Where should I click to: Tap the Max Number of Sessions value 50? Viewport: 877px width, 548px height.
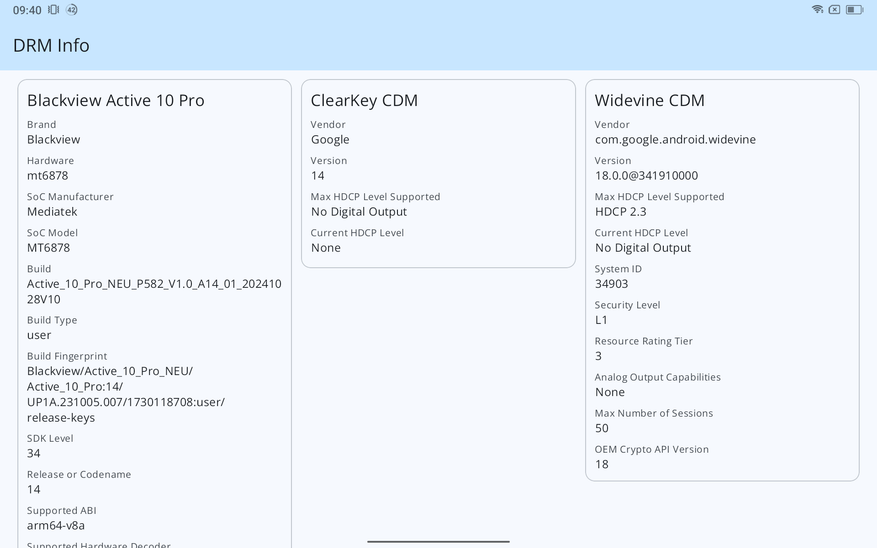click(602, 428)
